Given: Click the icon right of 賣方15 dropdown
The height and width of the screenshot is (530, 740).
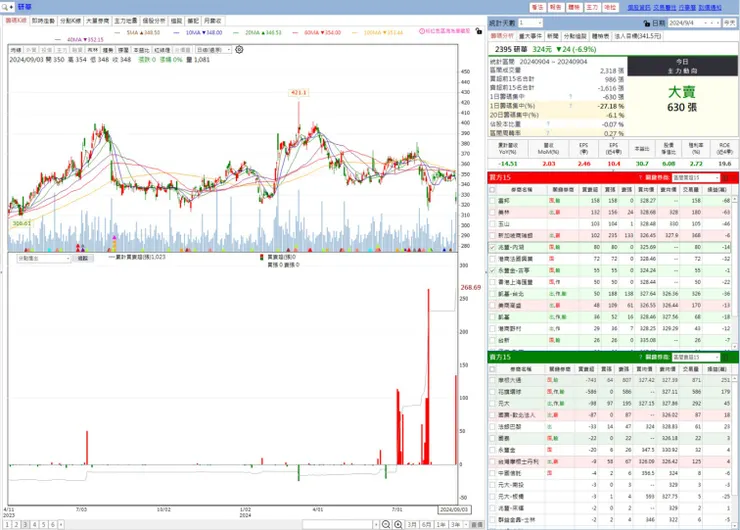Looking at the screenshot, I should (x=726, y=357).
